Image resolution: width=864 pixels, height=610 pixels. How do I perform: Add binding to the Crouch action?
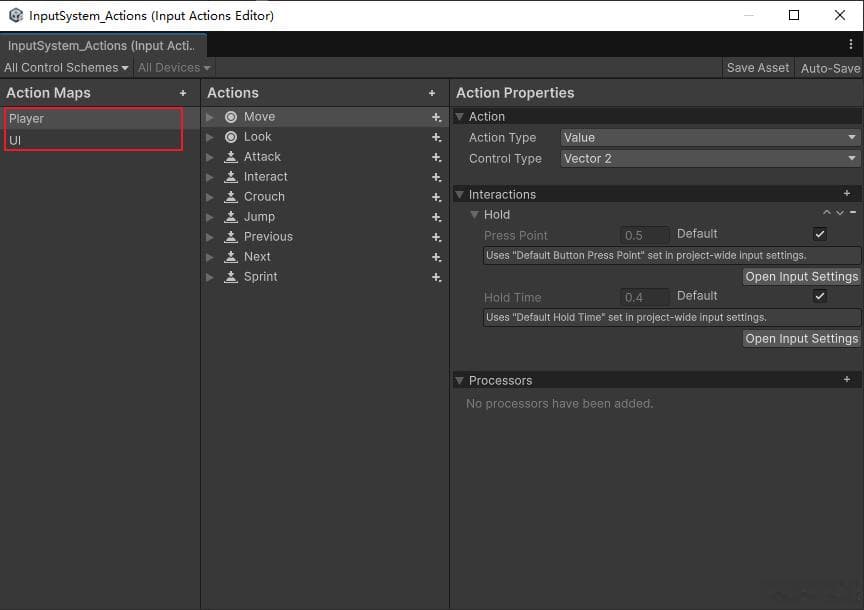pyautogui.click(x=436, y=197)
